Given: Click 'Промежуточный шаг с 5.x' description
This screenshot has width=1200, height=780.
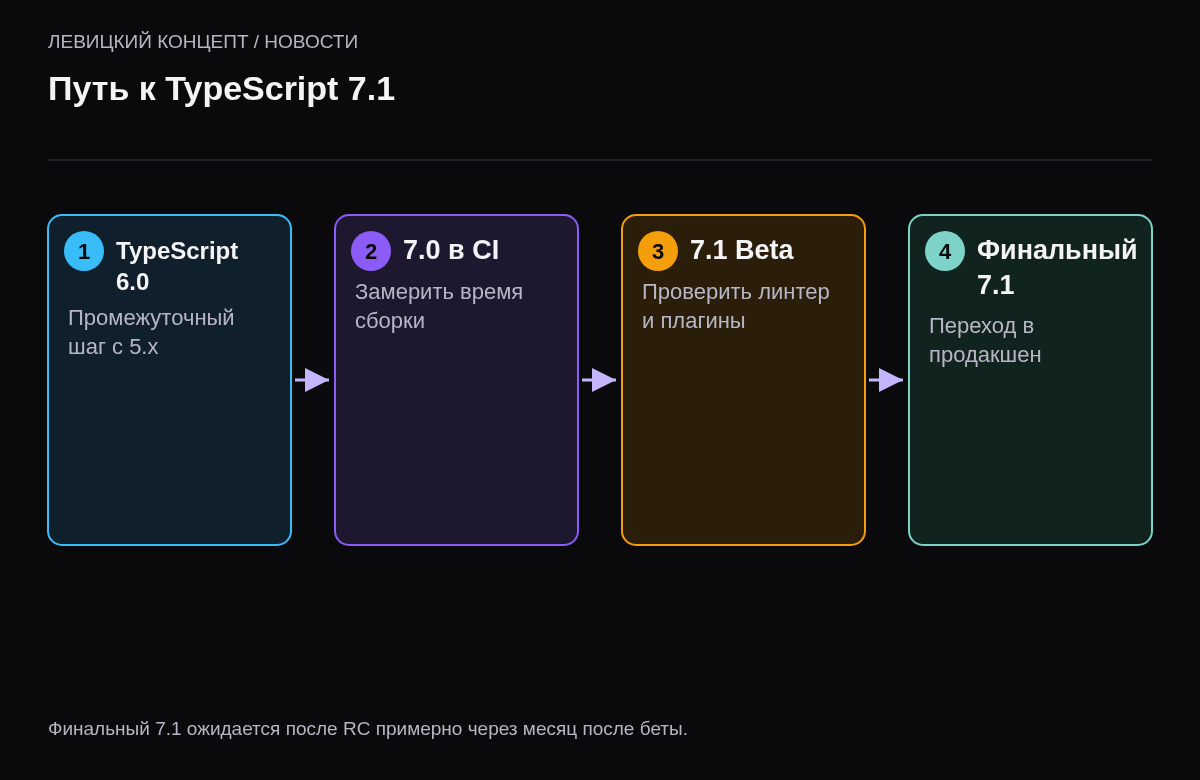Looking at the screenshot, I should click(x=151, y=332).
